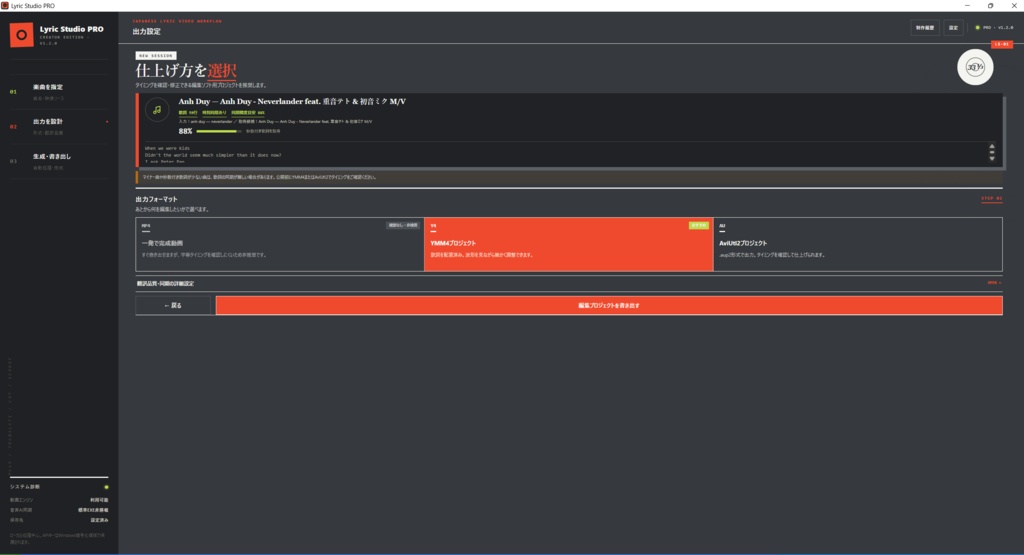Click the 設定済み save location value
The image size is (1024, 555).
[x=99, y=520]
